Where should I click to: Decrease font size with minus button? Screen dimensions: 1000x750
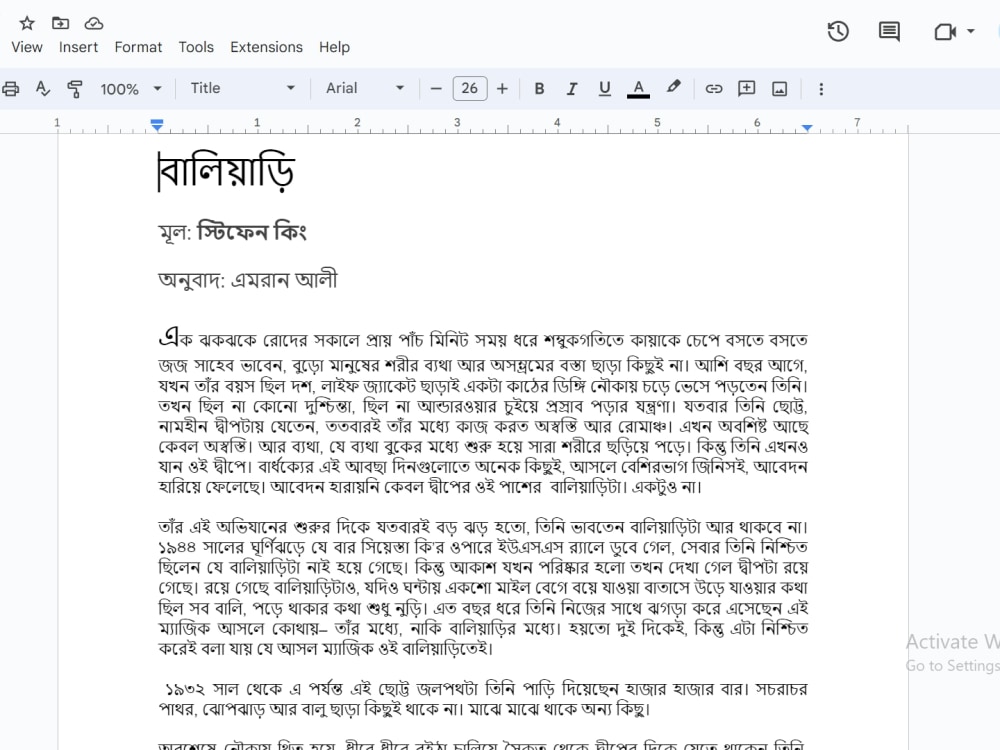pyautogui.click(x=436, y=89)
